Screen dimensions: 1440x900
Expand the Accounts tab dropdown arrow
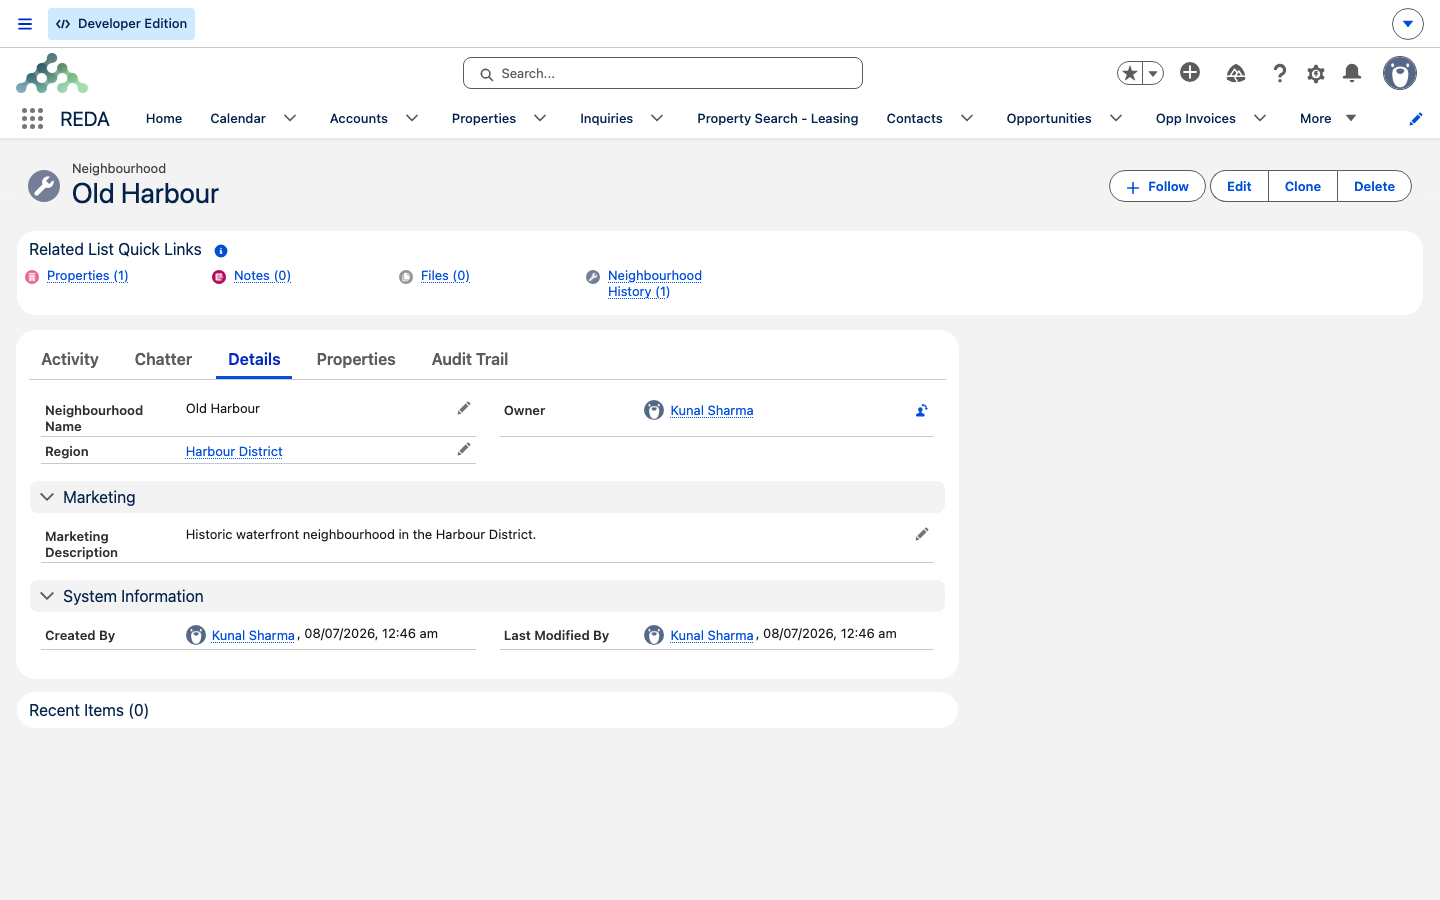coord(412,118)
